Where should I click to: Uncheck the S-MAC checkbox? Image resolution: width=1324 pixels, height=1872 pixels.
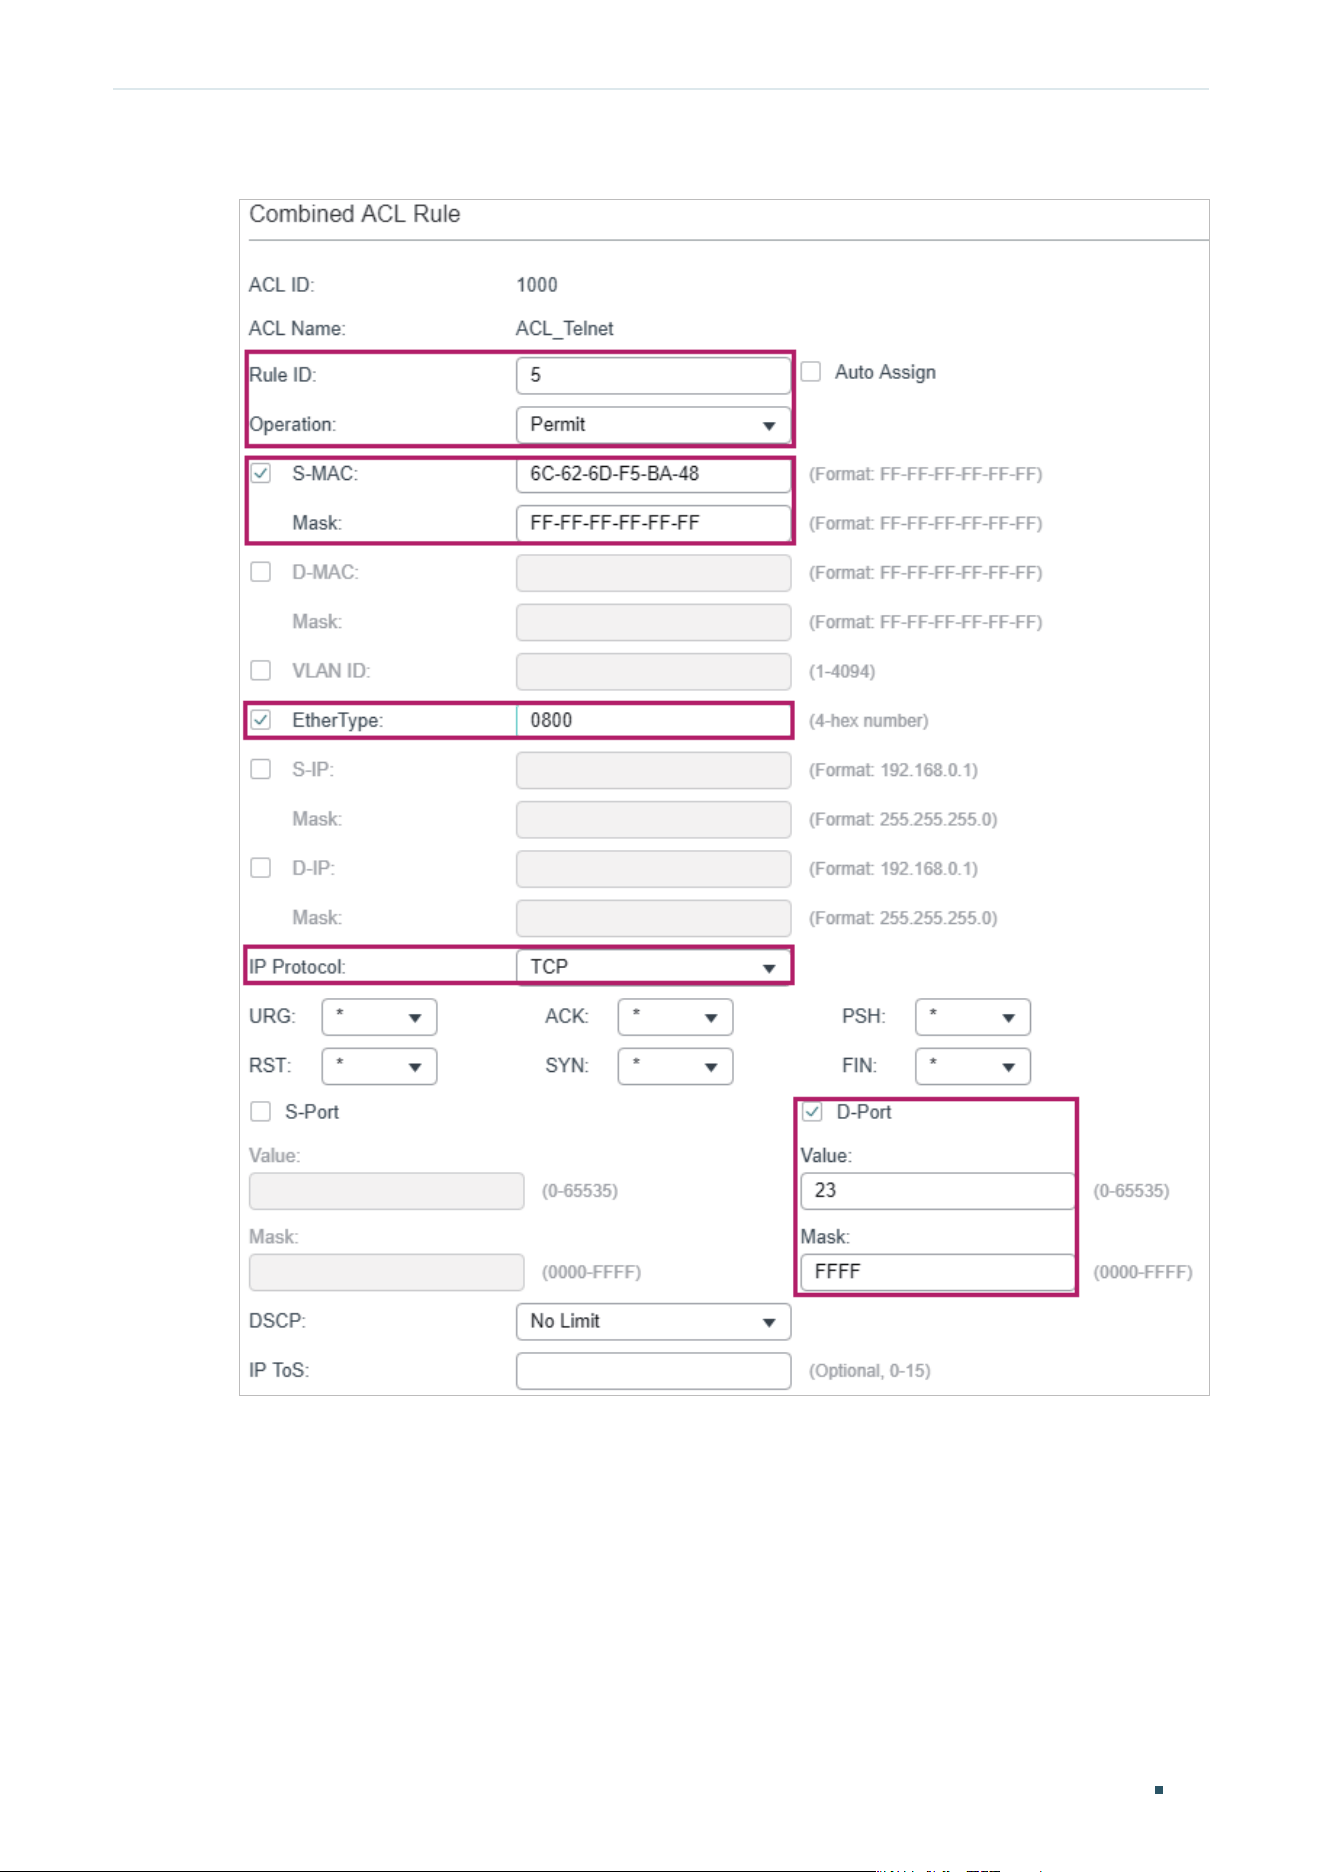point(261,473)
